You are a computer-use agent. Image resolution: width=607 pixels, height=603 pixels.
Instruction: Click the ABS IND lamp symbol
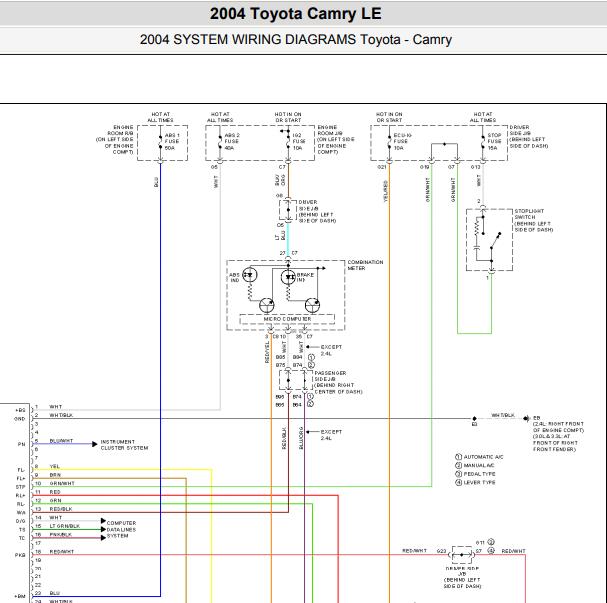click(250, 275)
